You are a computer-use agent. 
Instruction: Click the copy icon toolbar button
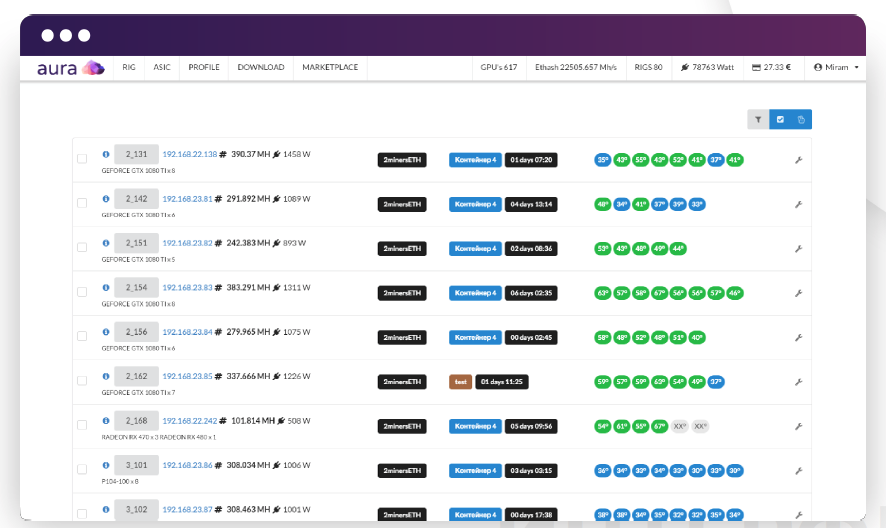[801, 119]
